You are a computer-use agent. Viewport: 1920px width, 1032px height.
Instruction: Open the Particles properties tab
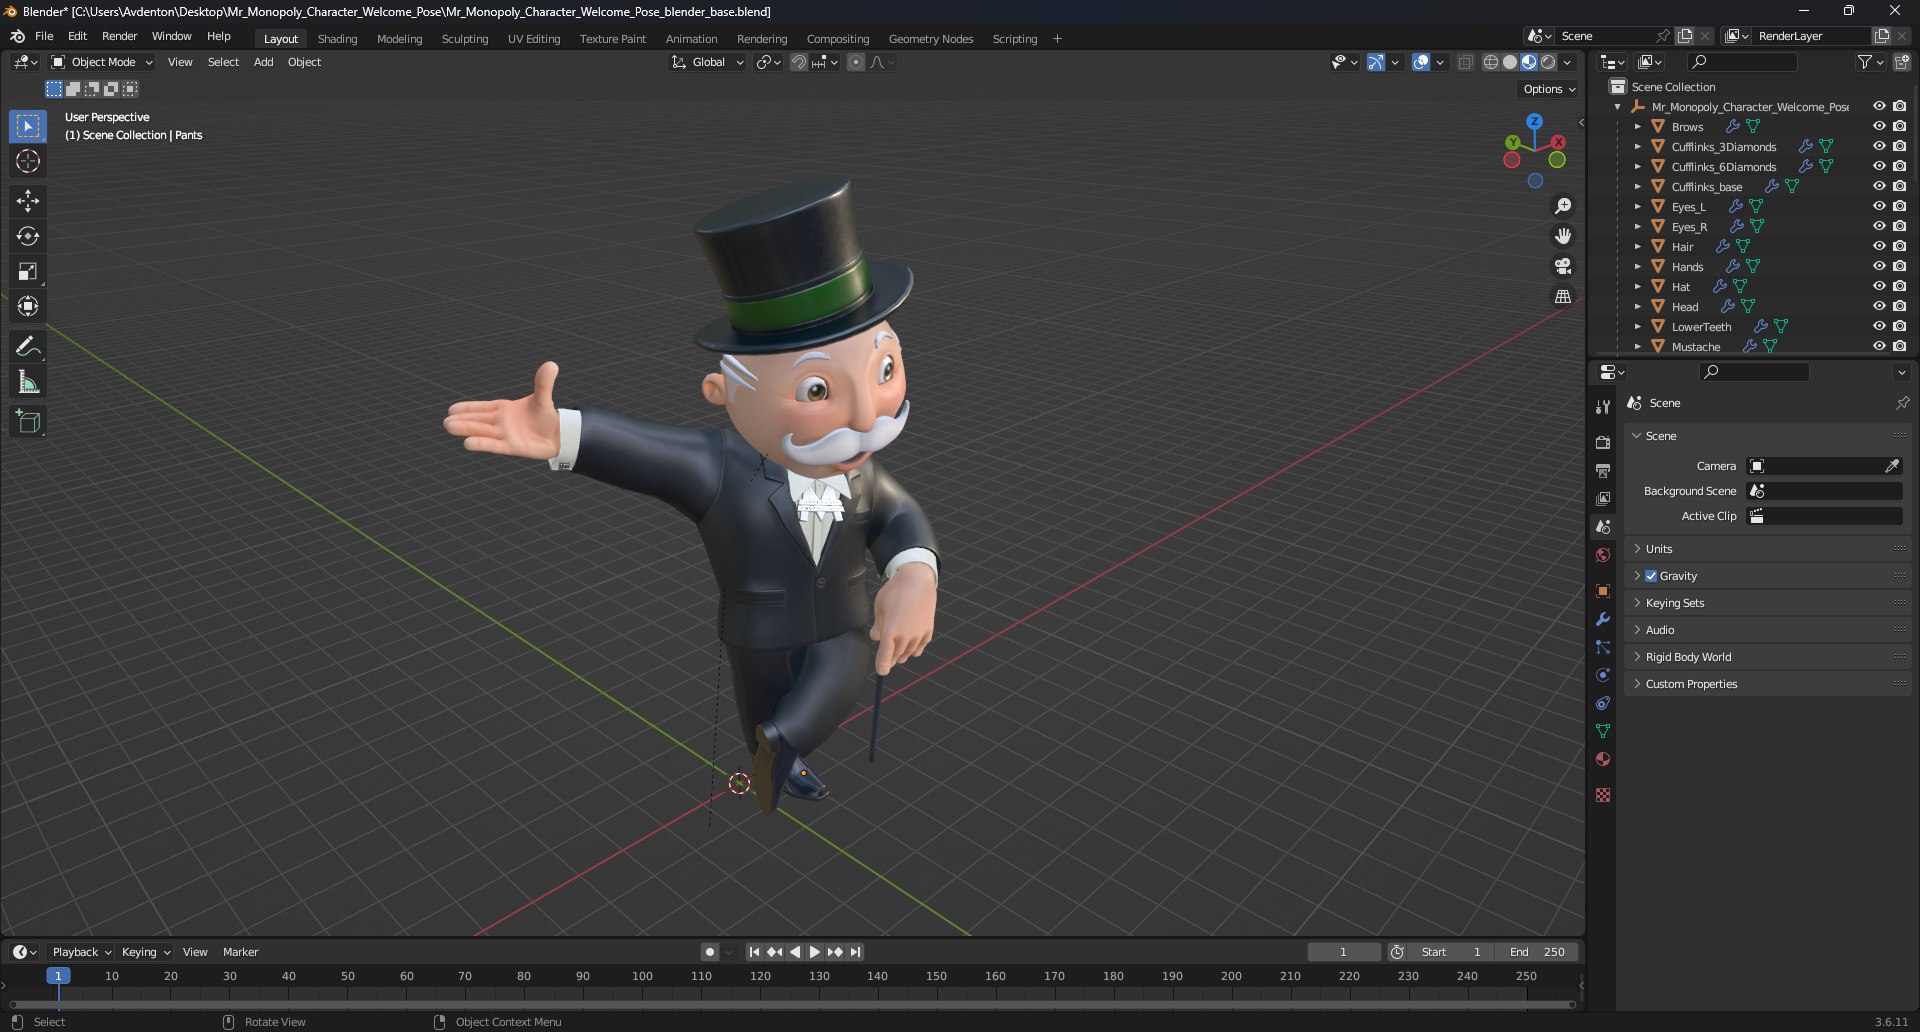point(1603,647)
